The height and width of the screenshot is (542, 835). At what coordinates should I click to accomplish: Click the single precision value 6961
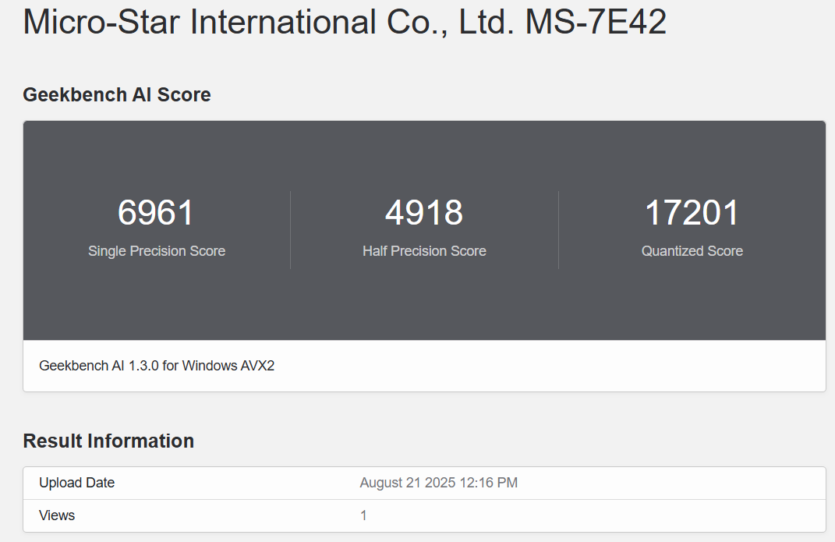tap(155, 212)
